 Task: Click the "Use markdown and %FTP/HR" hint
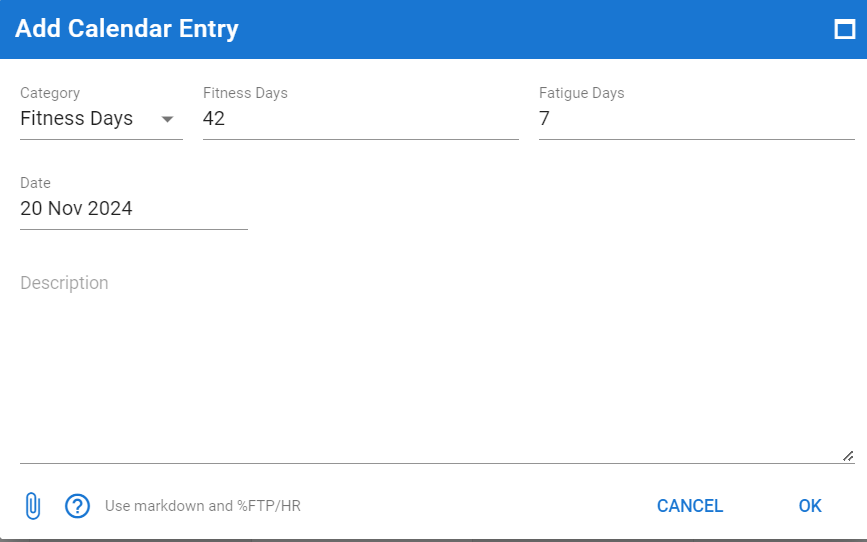click(203, 505)
